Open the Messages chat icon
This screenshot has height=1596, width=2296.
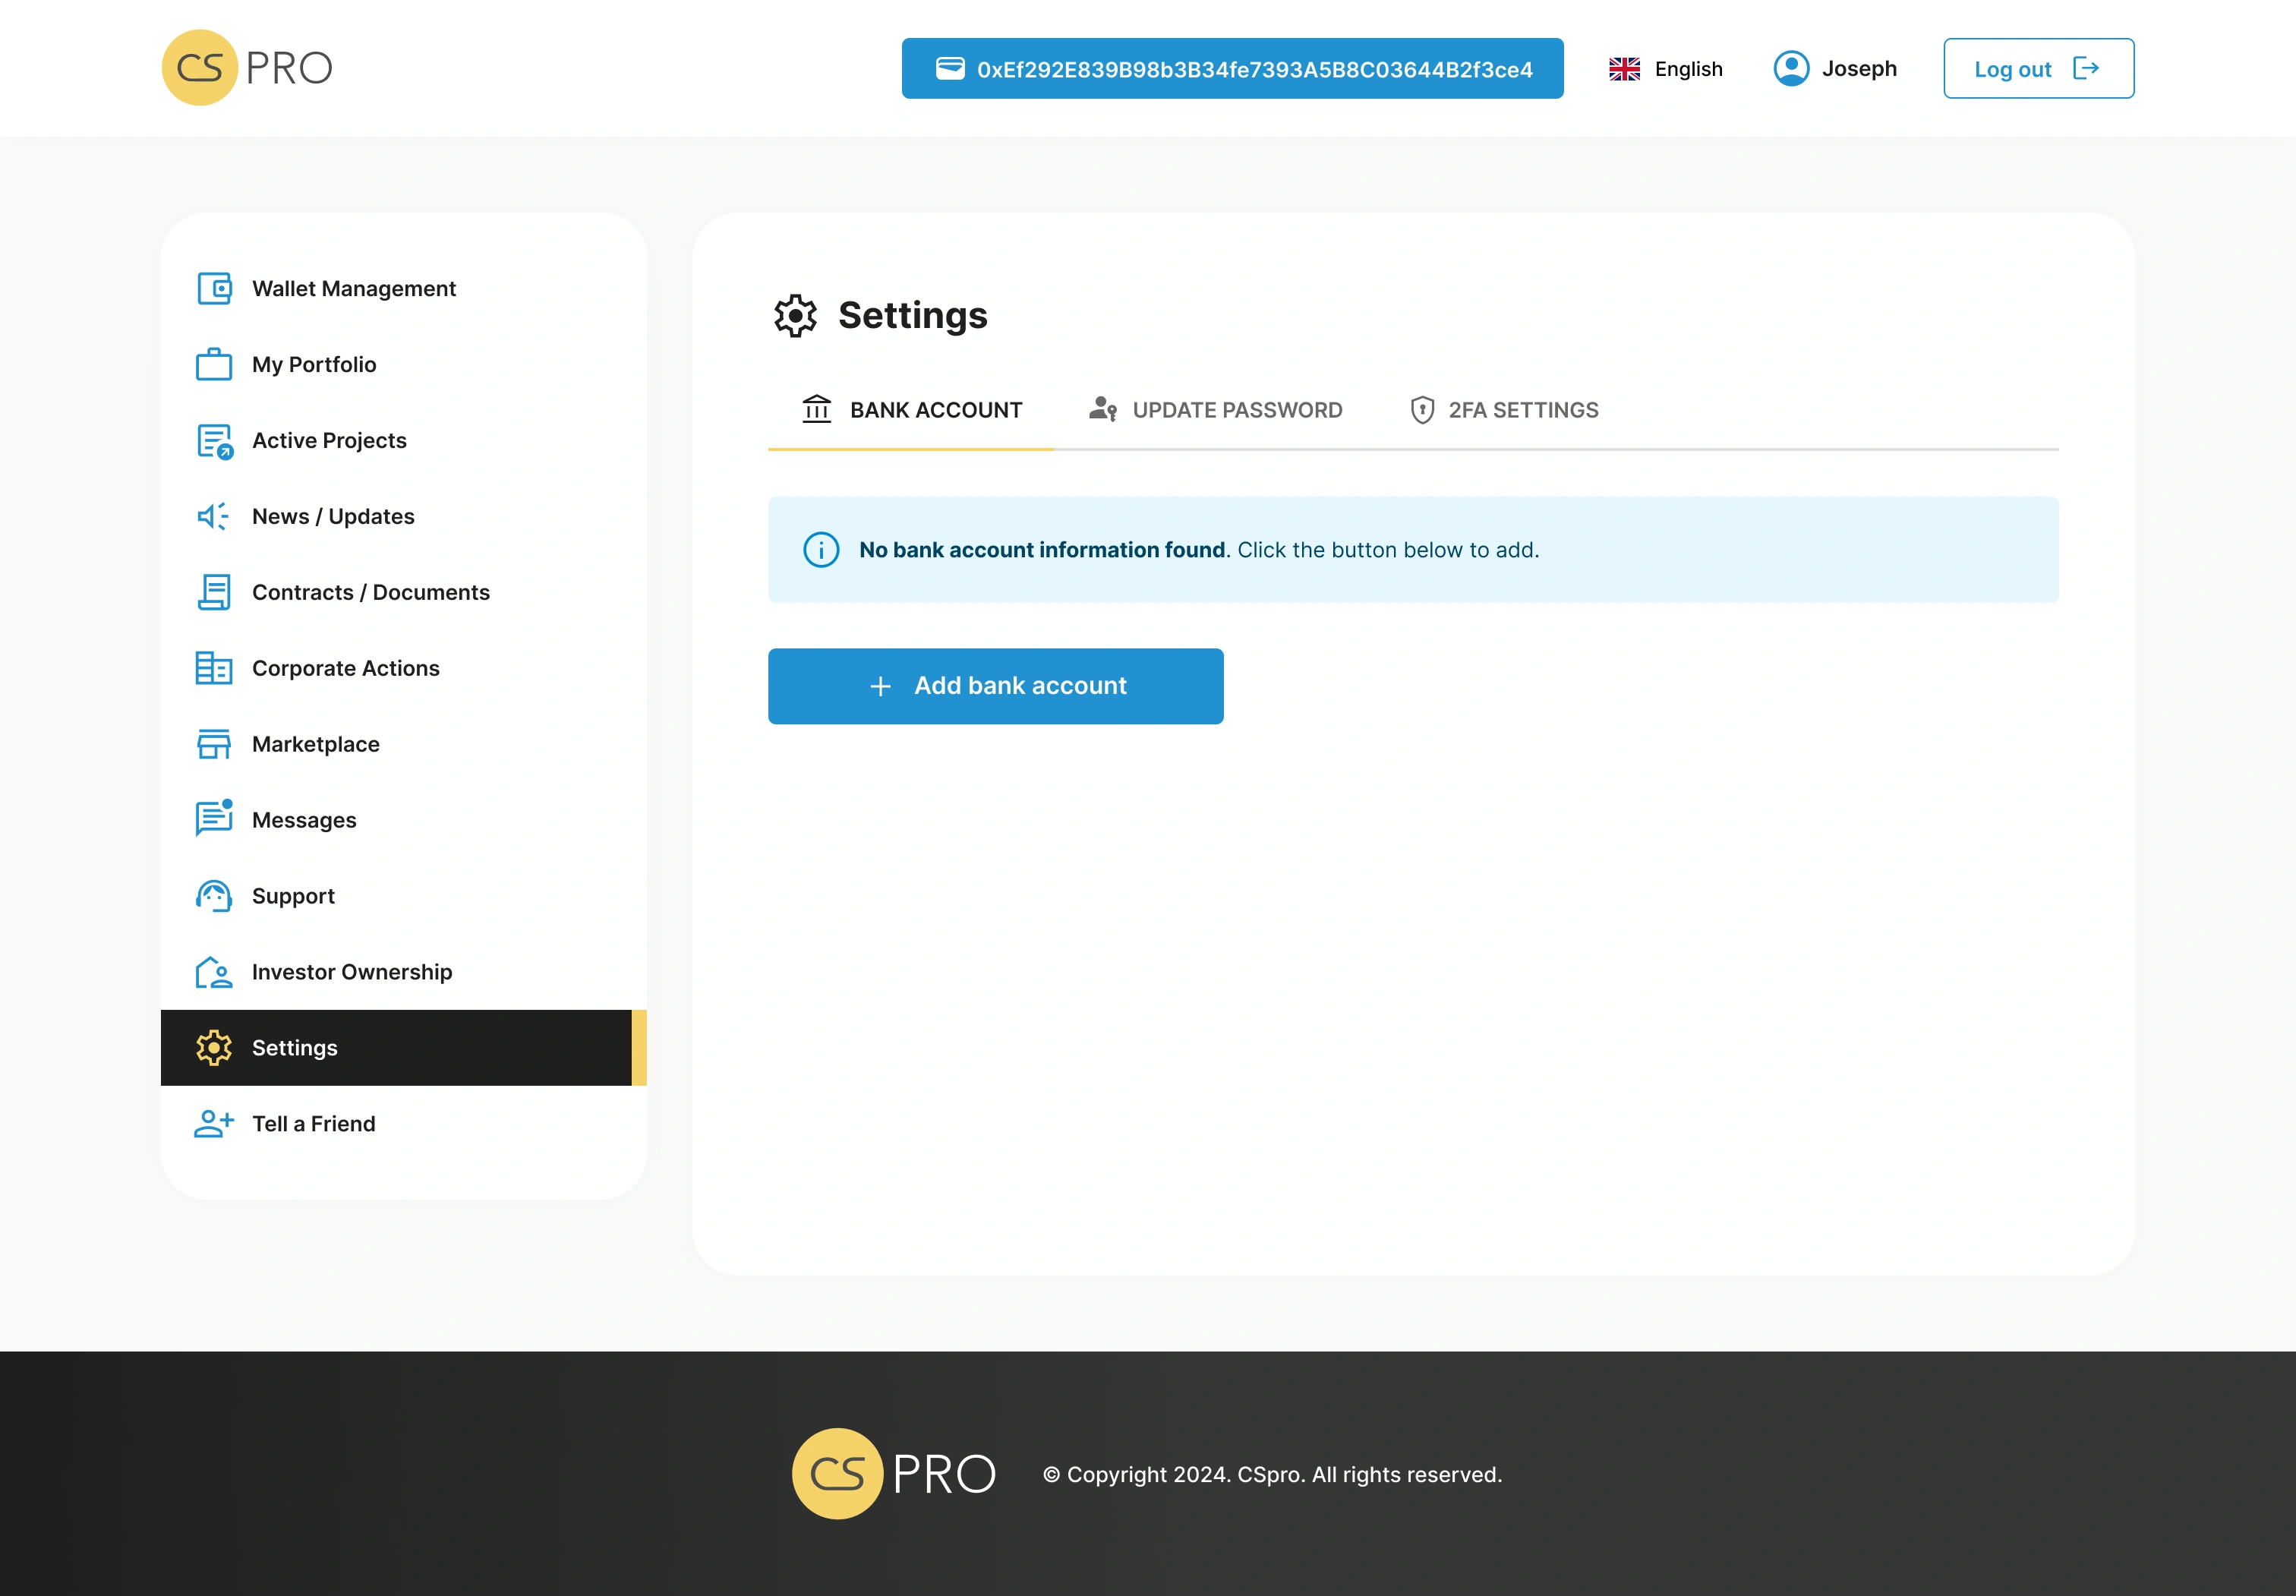[x=214, y=819]
